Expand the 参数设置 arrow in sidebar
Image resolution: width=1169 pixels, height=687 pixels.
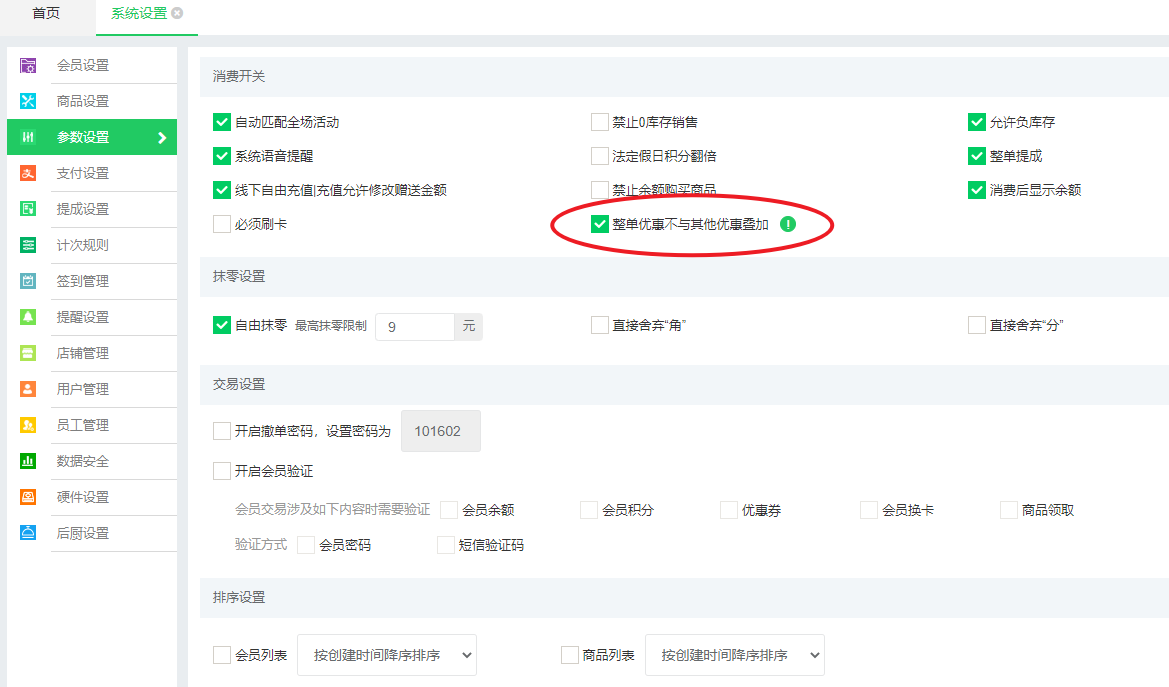tap(162, 138)
